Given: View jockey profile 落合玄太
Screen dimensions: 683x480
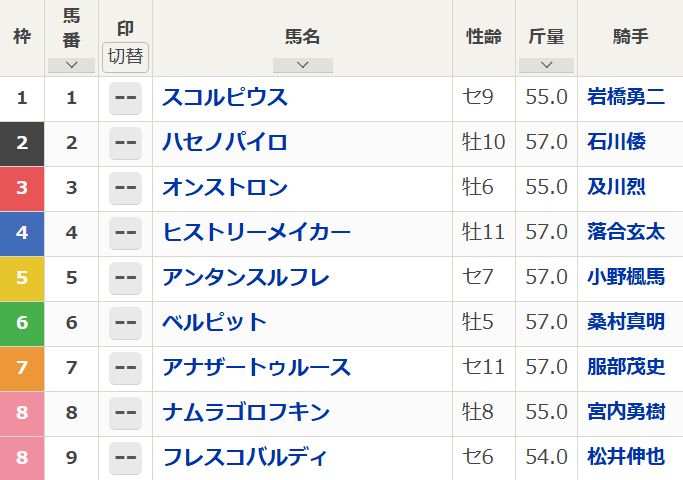Looking at the screenshot, I should click(626, 232).
